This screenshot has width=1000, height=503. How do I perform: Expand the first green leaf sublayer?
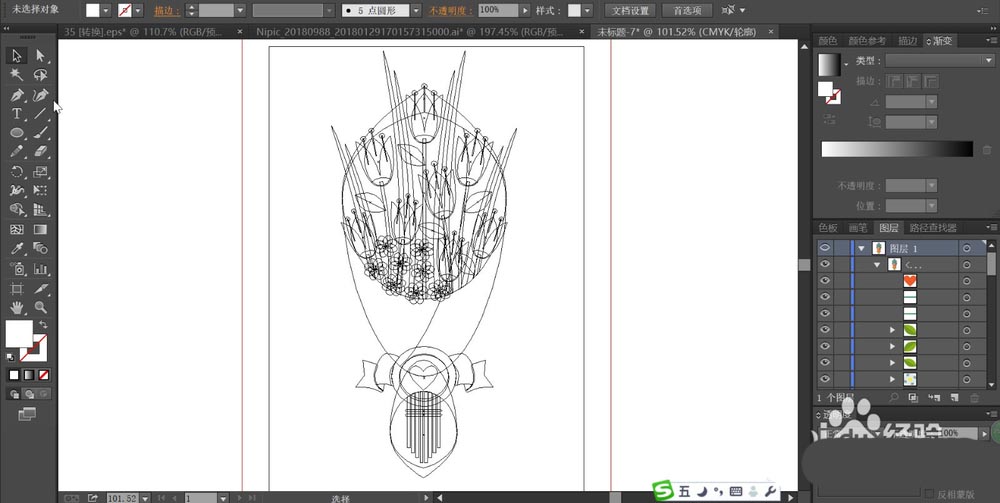click(x=893, y=330)
